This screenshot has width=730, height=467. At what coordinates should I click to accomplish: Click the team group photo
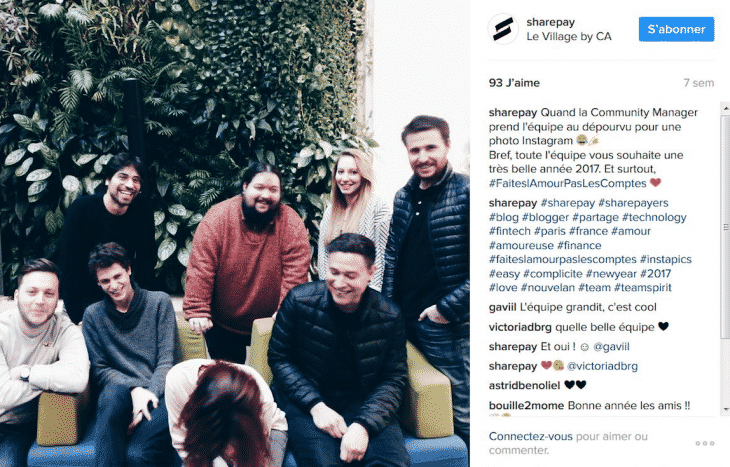point(235,233)
